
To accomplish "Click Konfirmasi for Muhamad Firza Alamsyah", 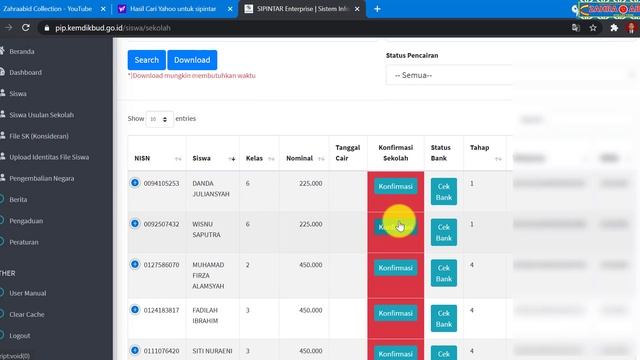I will point(396,268).
